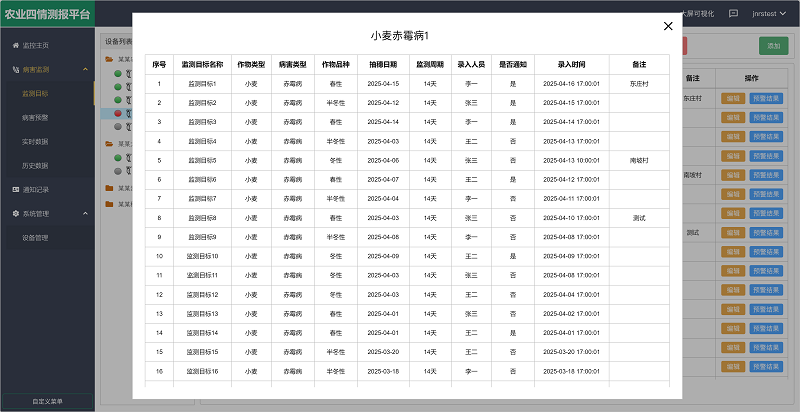Open the message notification icon in header
Viewport: 800px width, 412px height.
(733, 14)
